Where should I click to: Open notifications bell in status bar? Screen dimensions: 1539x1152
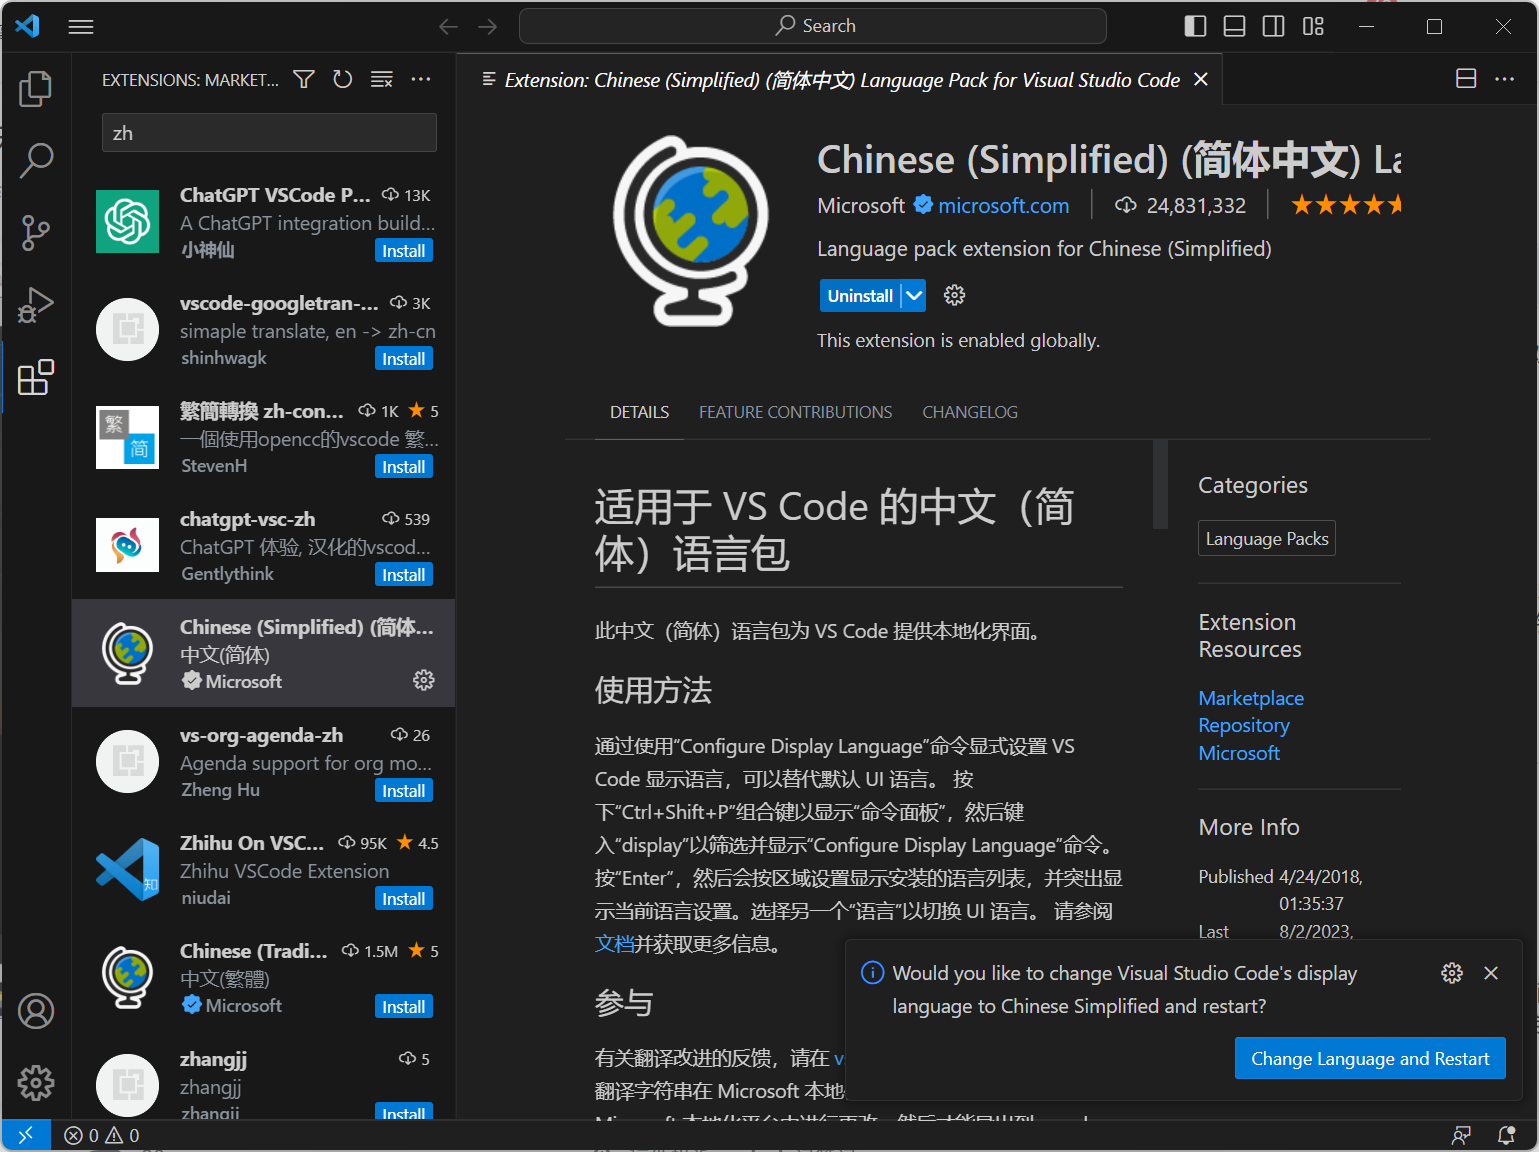click(x=1506, y=1135)
